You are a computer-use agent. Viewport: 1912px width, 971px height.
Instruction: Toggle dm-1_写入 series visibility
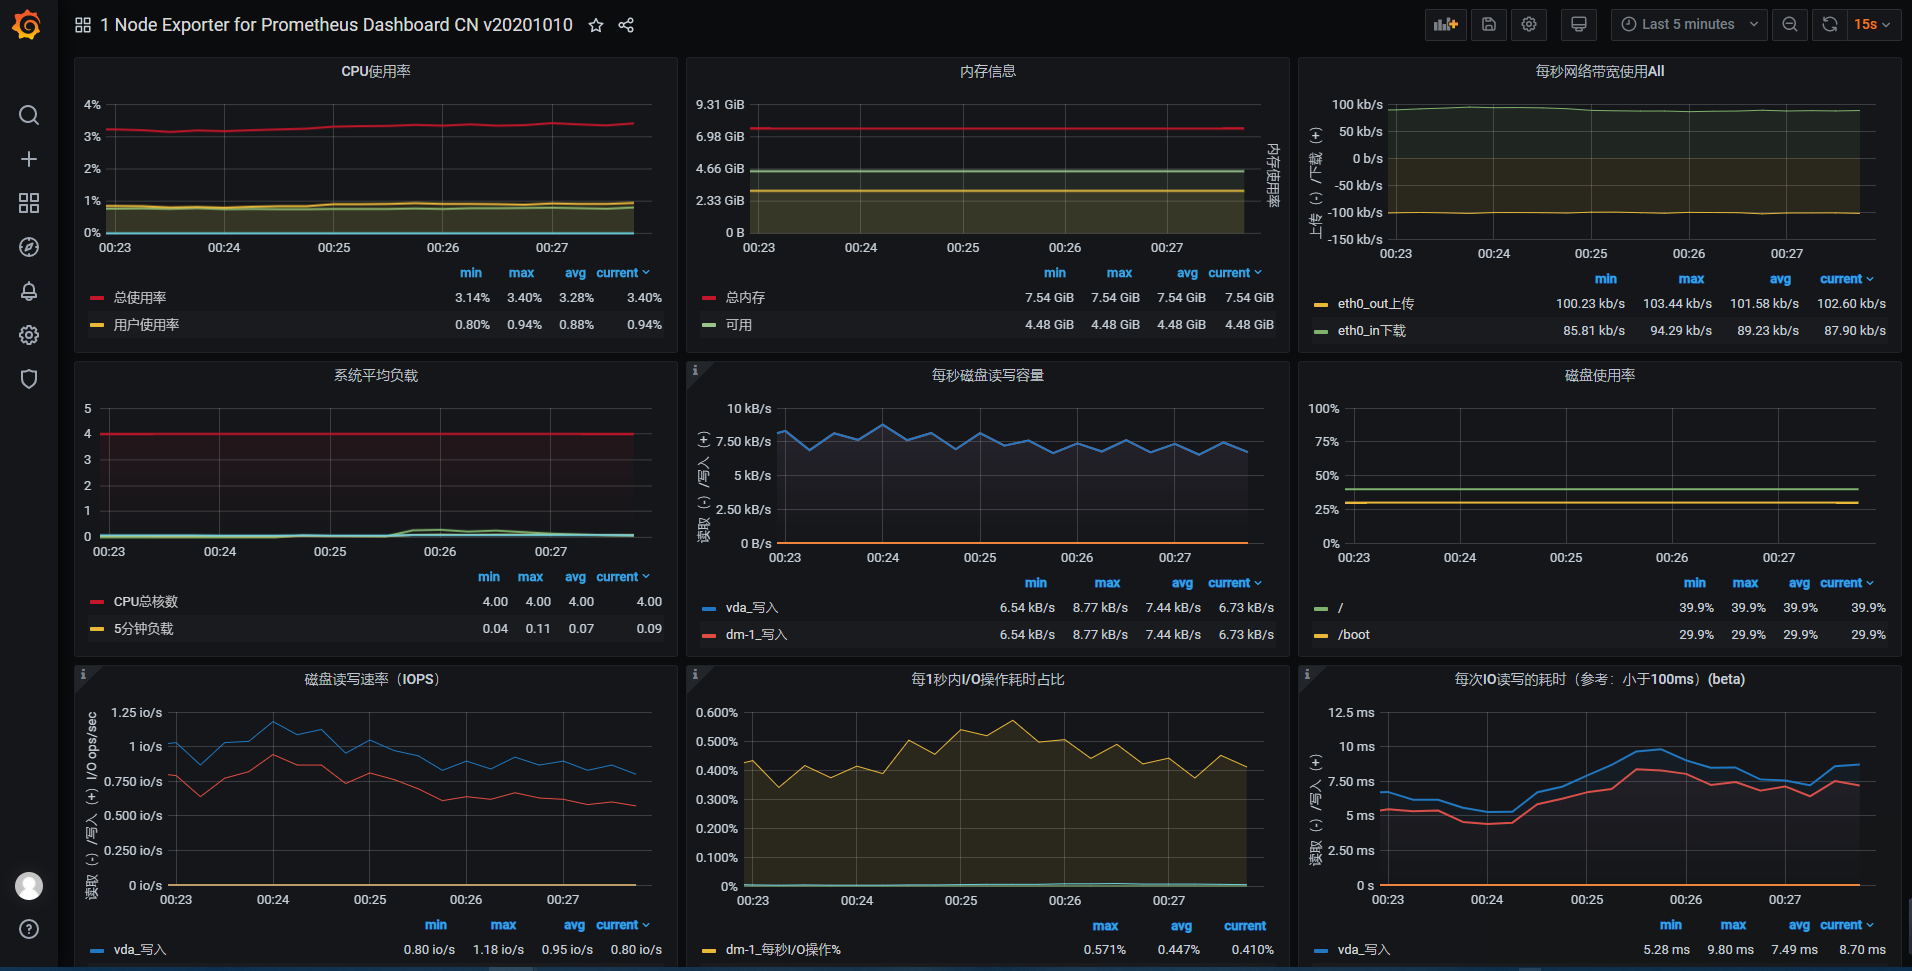click(x=757, y=635)
